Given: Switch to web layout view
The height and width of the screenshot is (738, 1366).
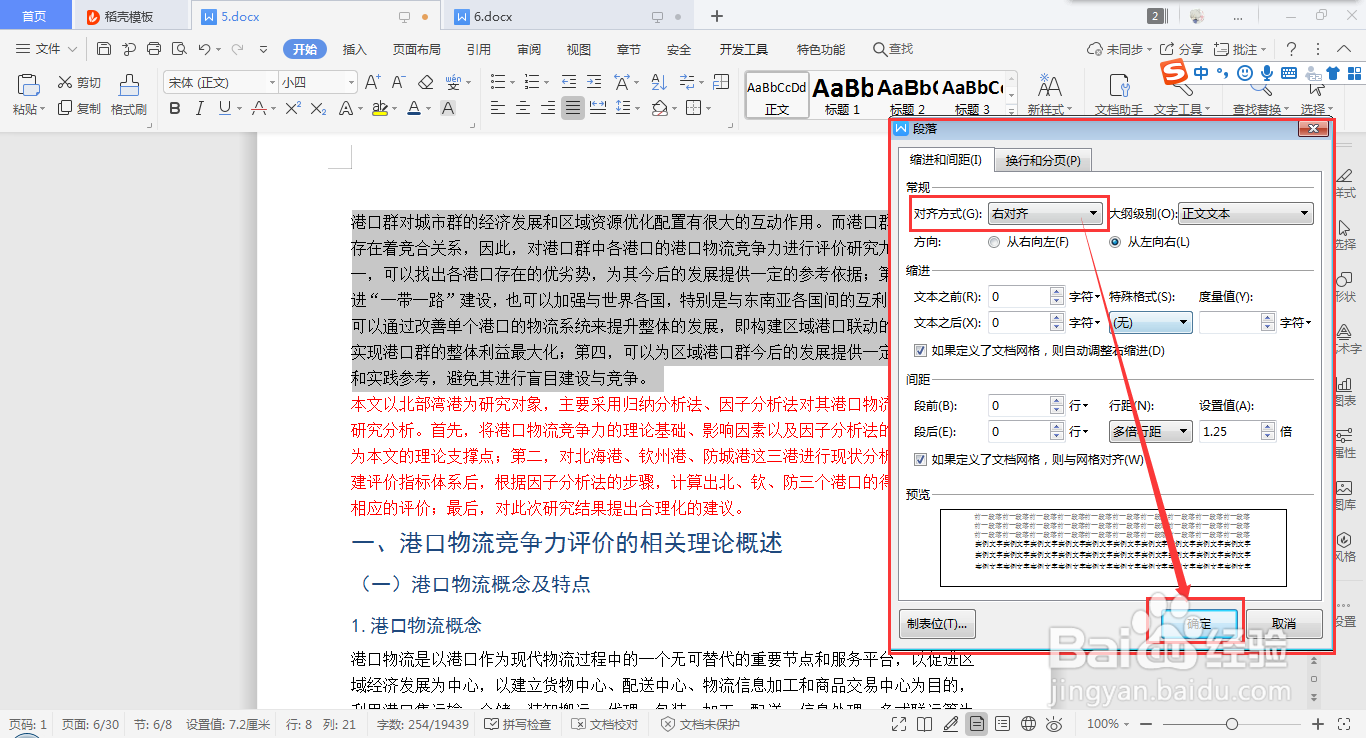Looking at the screenshot, I should 1028,723.
